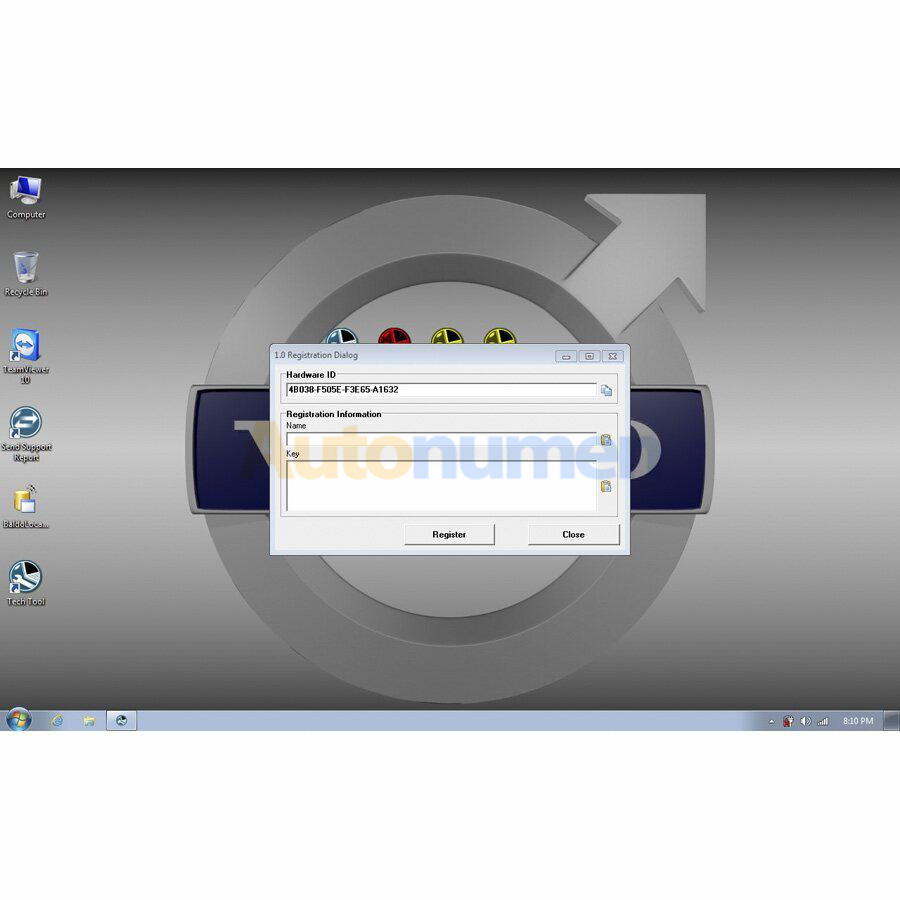This screenshot has height=900, width=900.
Task: Click the red round icon behind dialog
Action: [x=394, y=336]
